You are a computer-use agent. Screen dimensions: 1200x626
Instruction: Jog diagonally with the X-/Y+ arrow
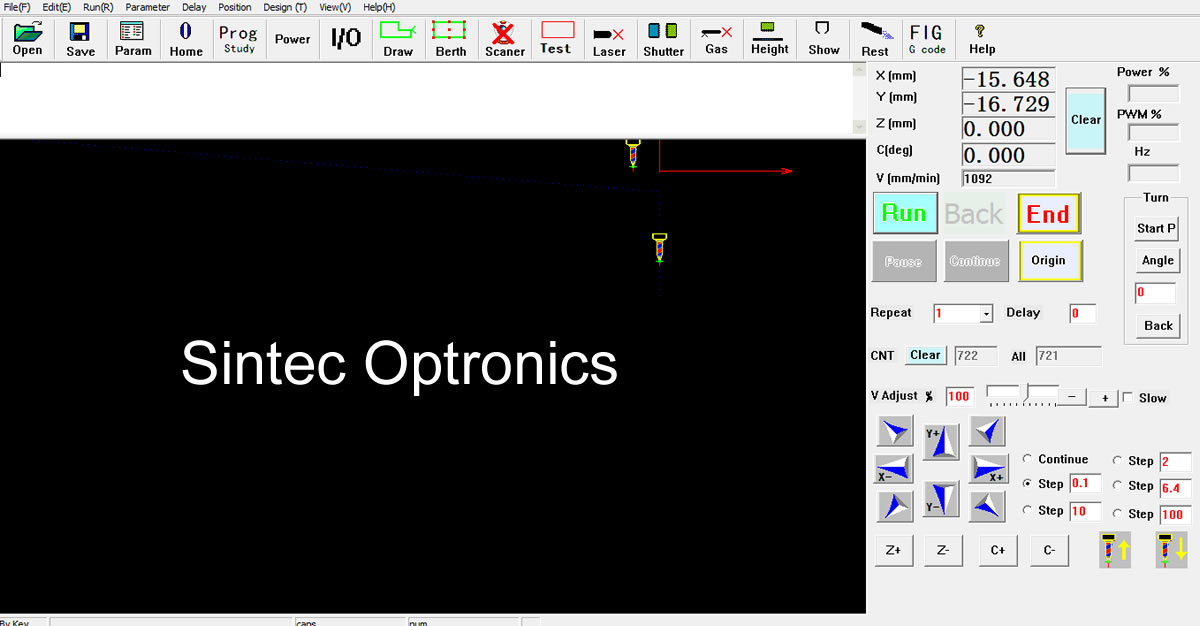tap(895, 431)
